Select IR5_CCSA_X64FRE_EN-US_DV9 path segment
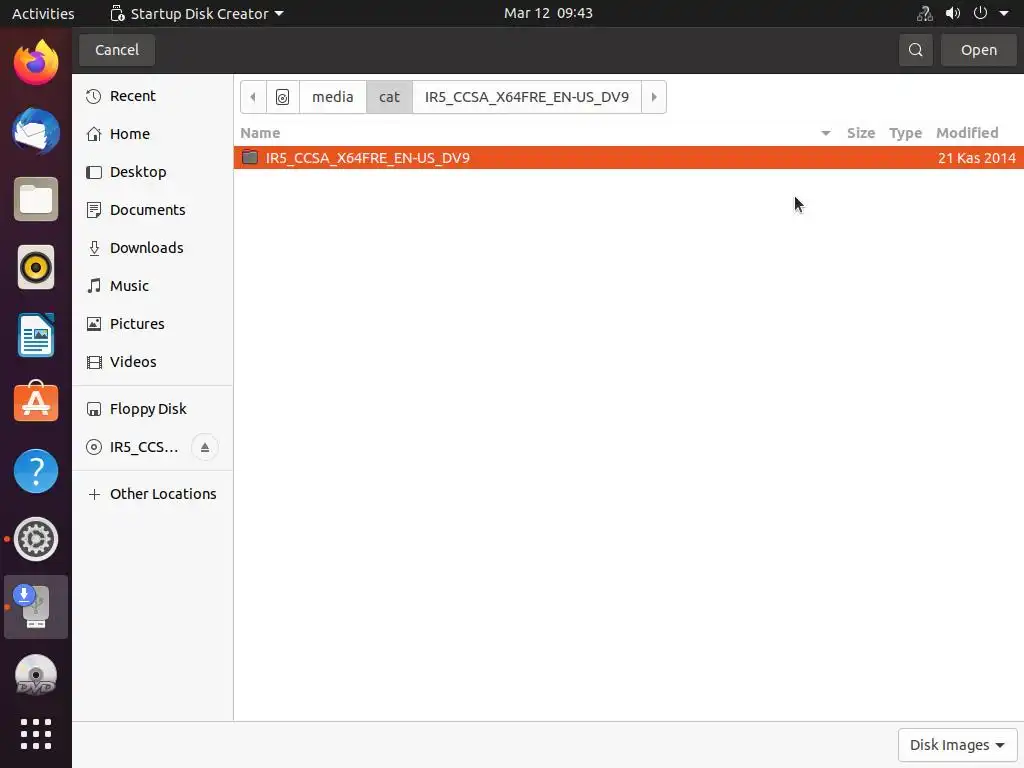Viewport: 1024px width, 768px height. [x=526, y=97]
